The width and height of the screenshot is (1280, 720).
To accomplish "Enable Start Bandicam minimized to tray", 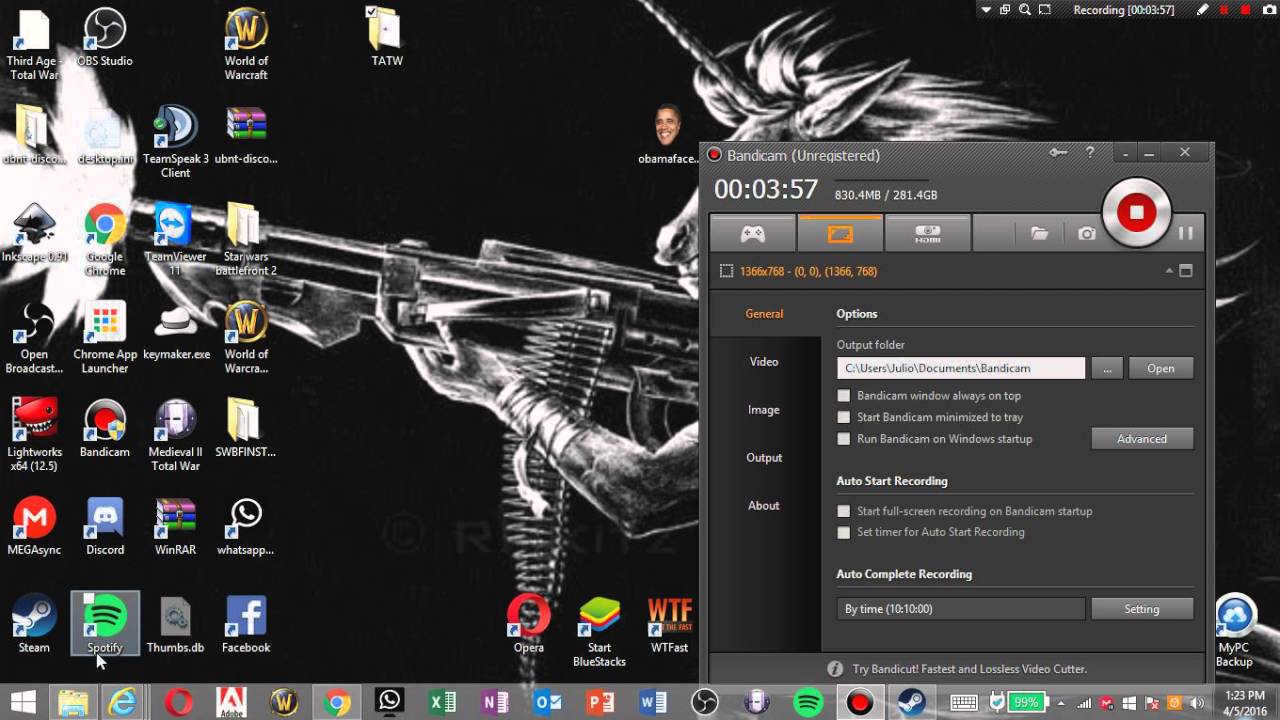I will pos(844,418).
